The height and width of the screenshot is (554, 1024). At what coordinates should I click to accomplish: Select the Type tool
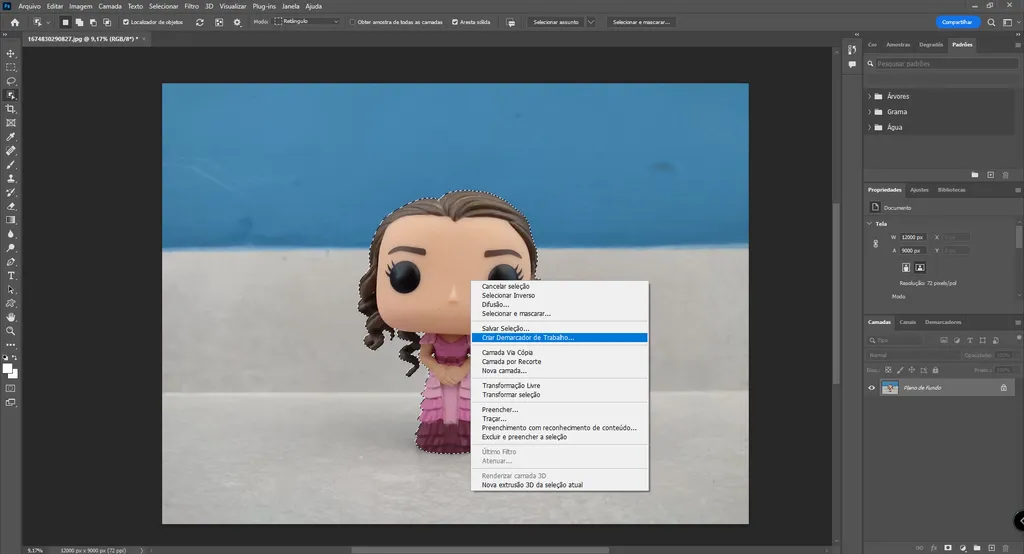11,275
